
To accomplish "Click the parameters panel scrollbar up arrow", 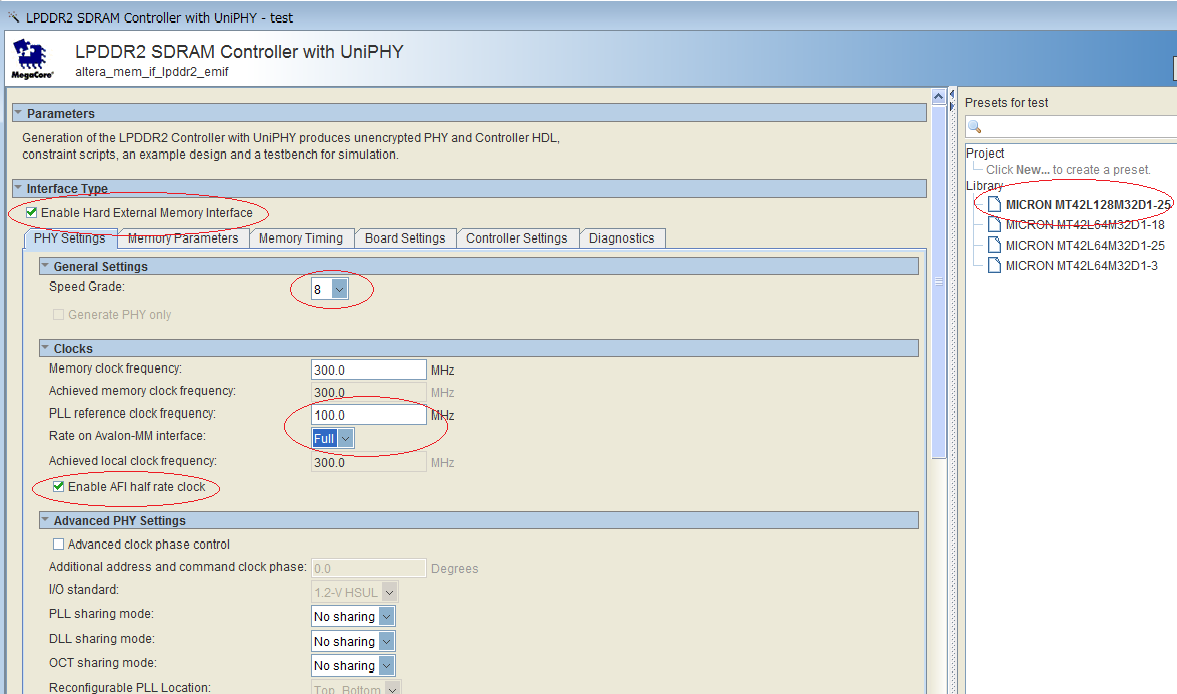I will coord(938,96).
